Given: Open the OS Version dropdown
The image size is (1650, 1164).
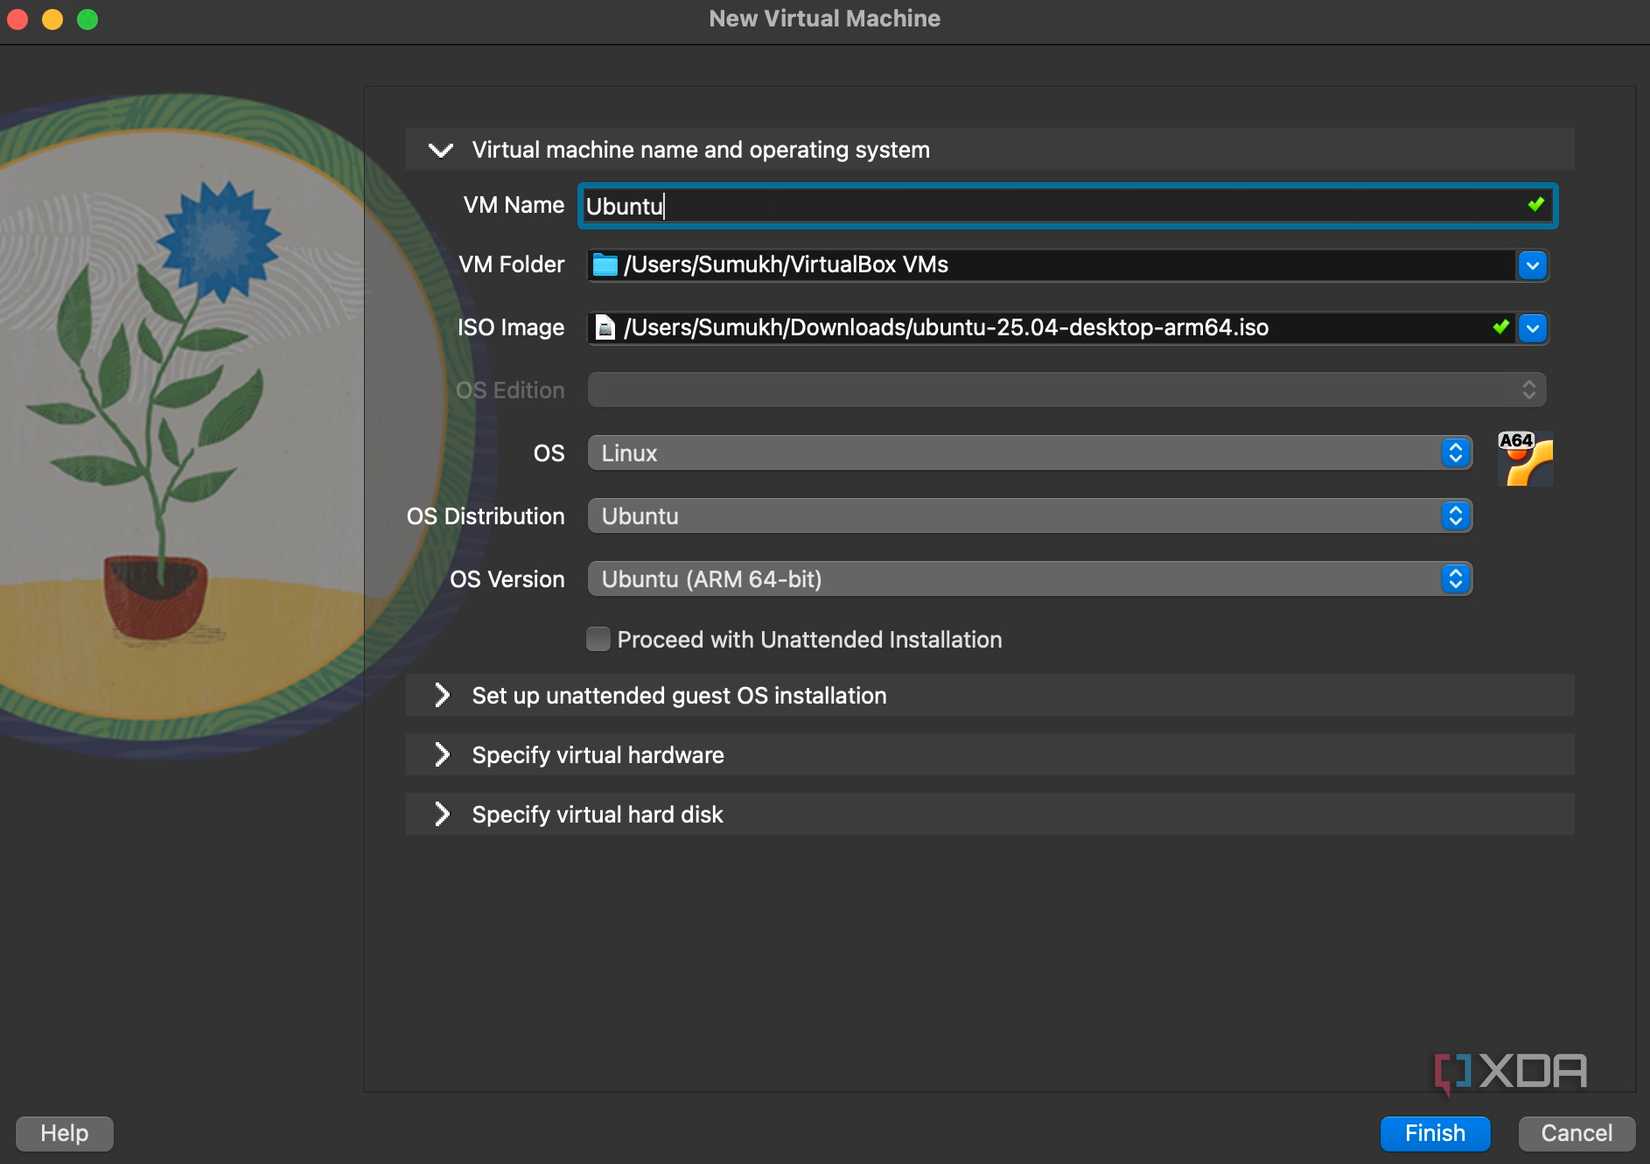Looking at the screenshot, I should 1030,579.
